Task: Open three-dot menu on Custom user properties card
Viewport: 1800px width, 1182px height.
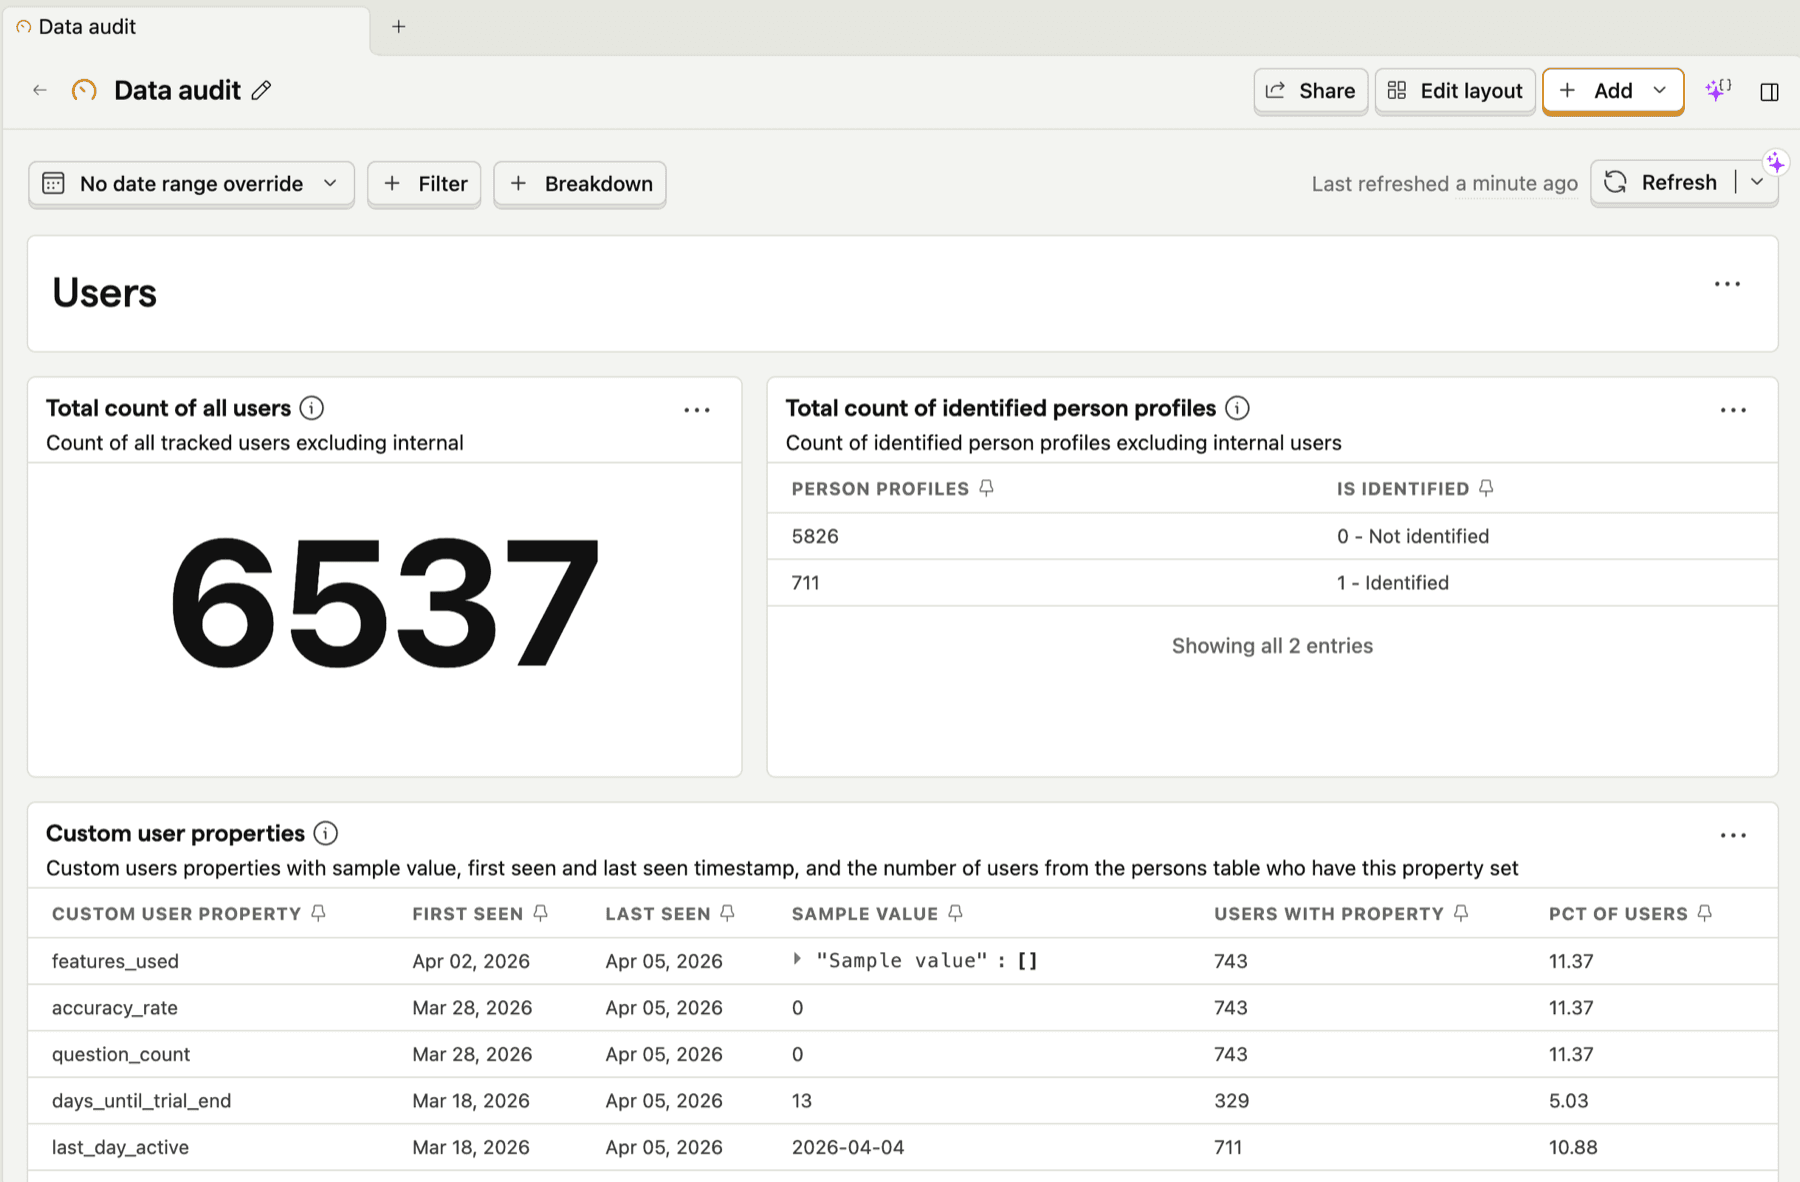Action: pyautogui.click(x=1733, y=835)
